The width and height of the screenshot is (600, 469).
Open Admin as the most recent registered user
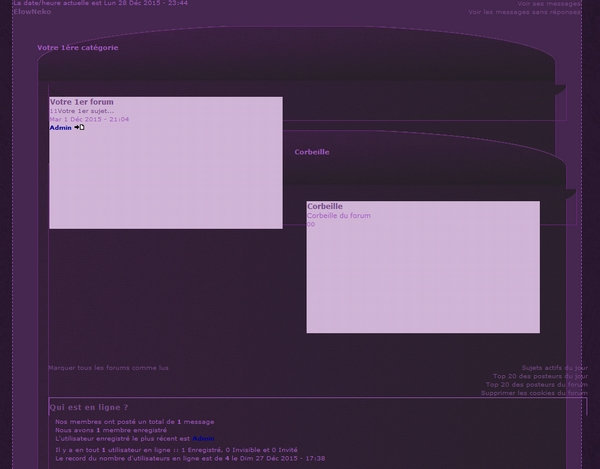tap(203, 438)
